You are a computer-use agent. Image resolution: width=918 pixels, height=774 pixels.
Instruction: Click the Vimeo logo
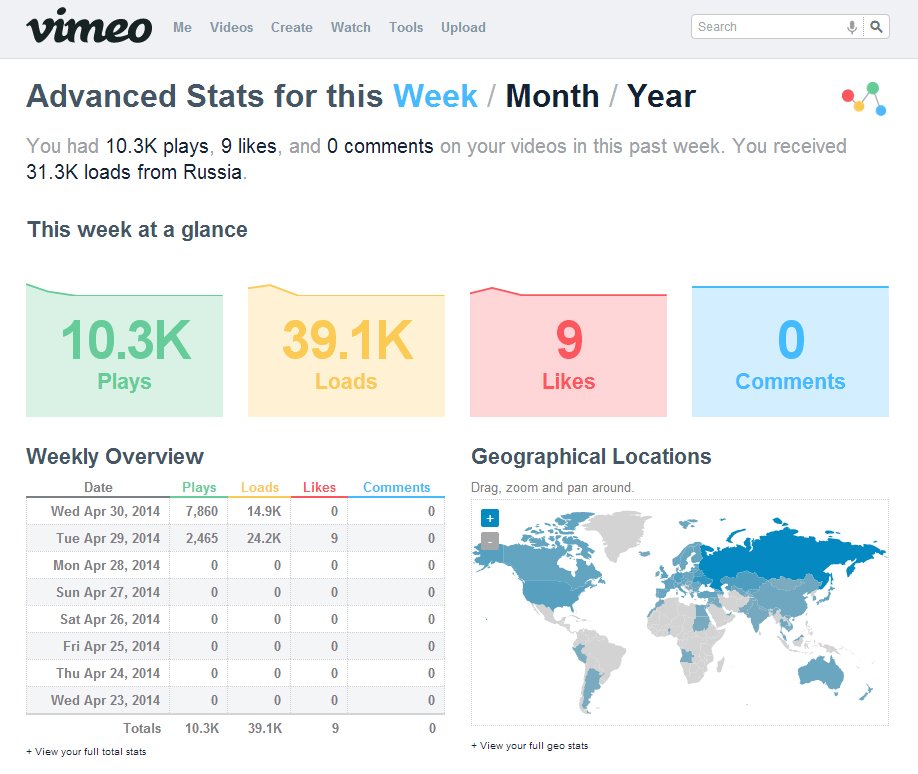coord(89,26)
